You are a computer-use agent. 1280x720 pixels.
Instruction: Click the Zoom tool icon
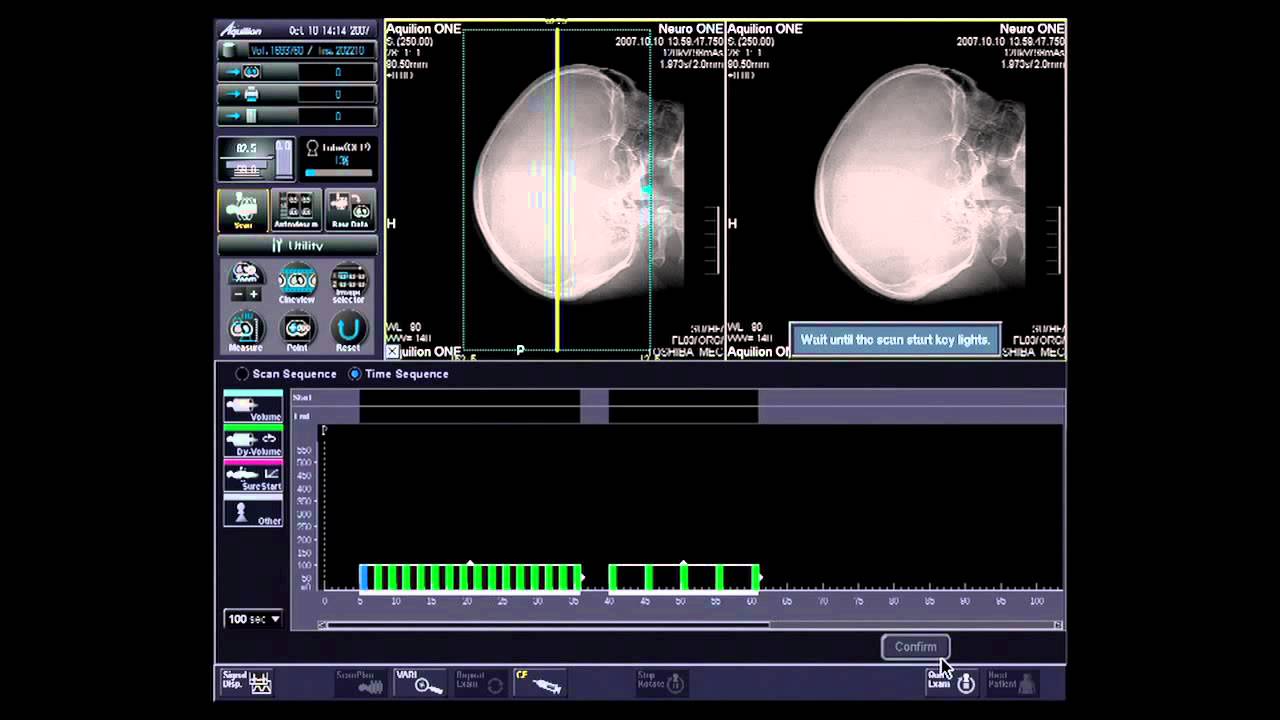coord(245,274)
